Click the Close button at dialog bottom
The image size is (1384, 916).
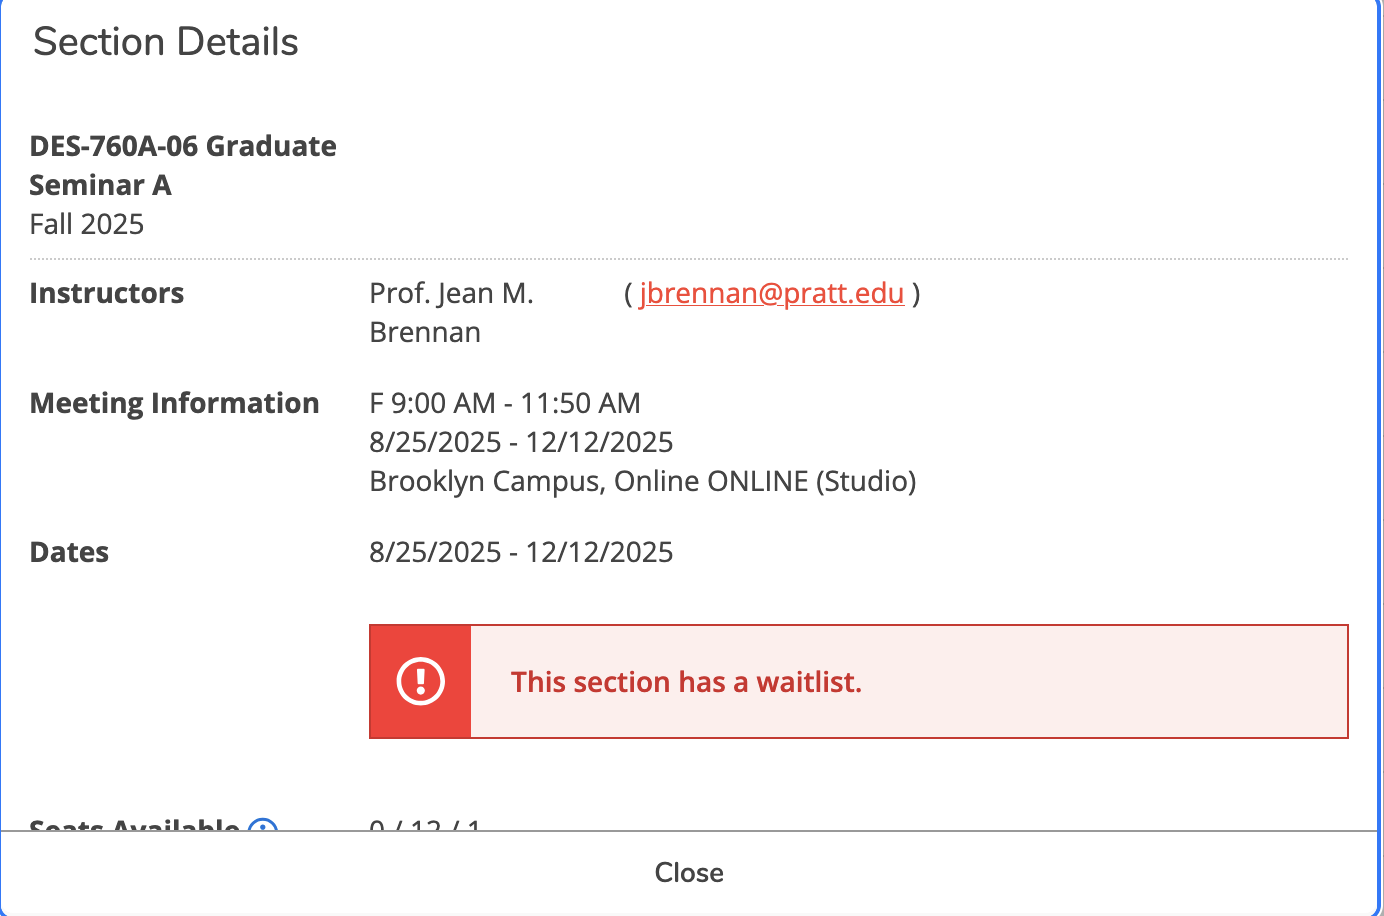pos(689,872)
